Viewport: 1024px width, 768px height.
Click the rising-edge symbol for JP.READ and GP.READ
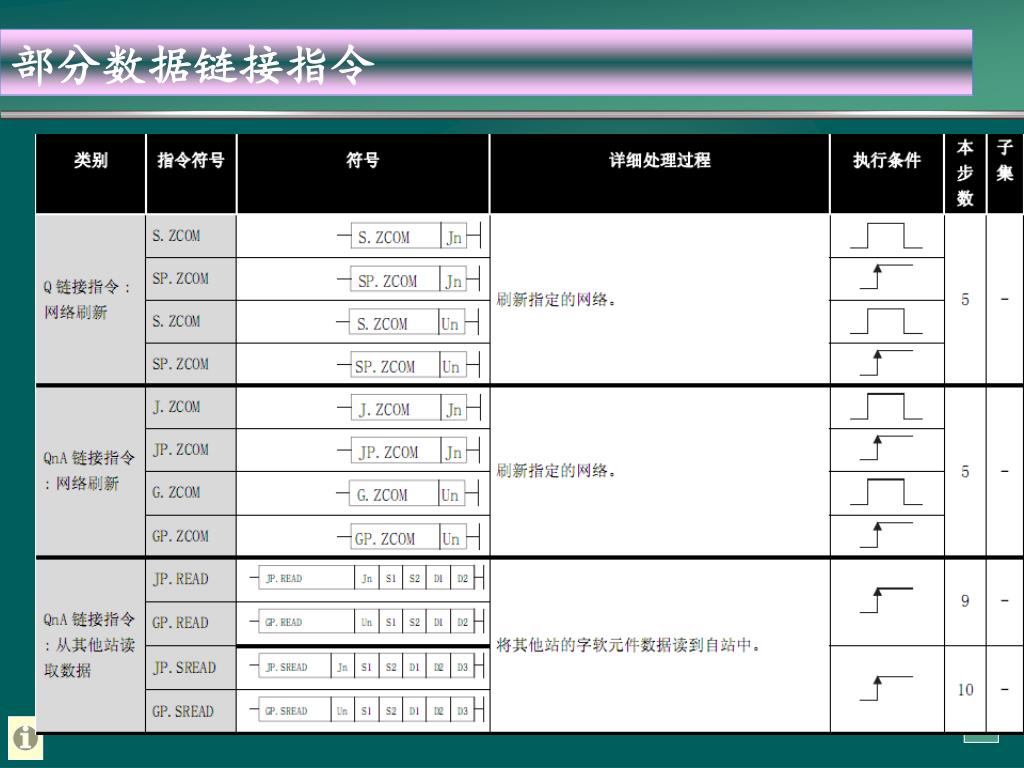[886, 600]
